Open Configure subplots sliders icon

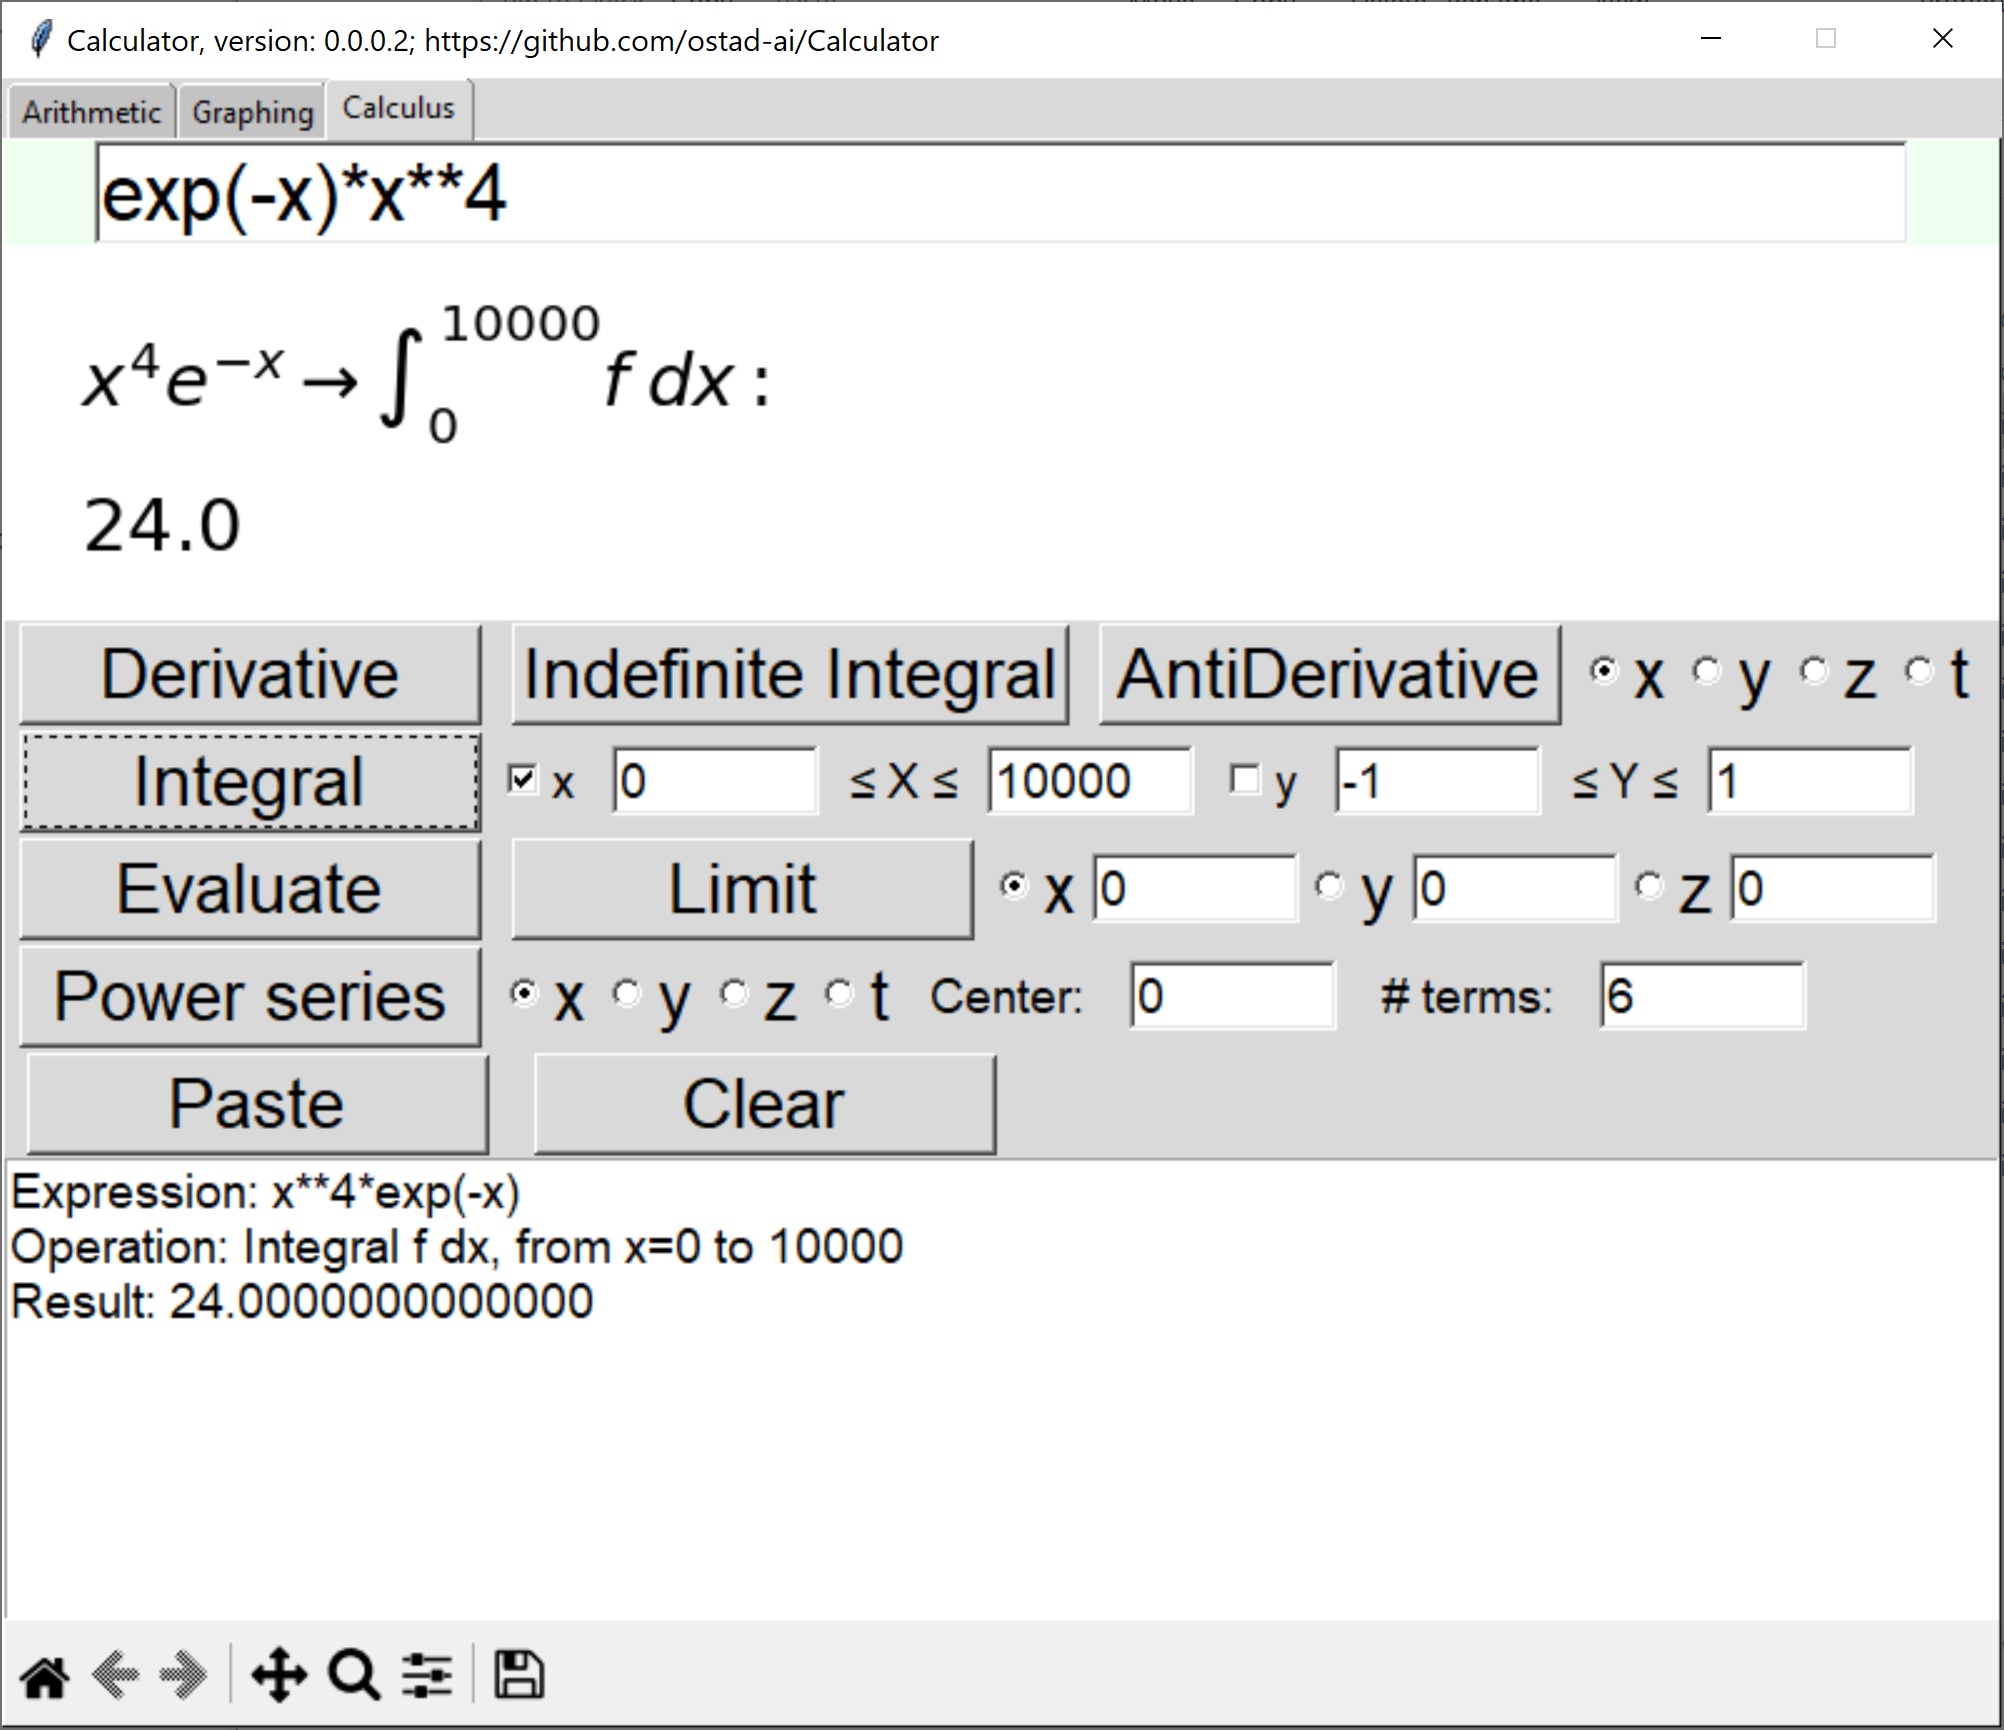point(427,1675)
